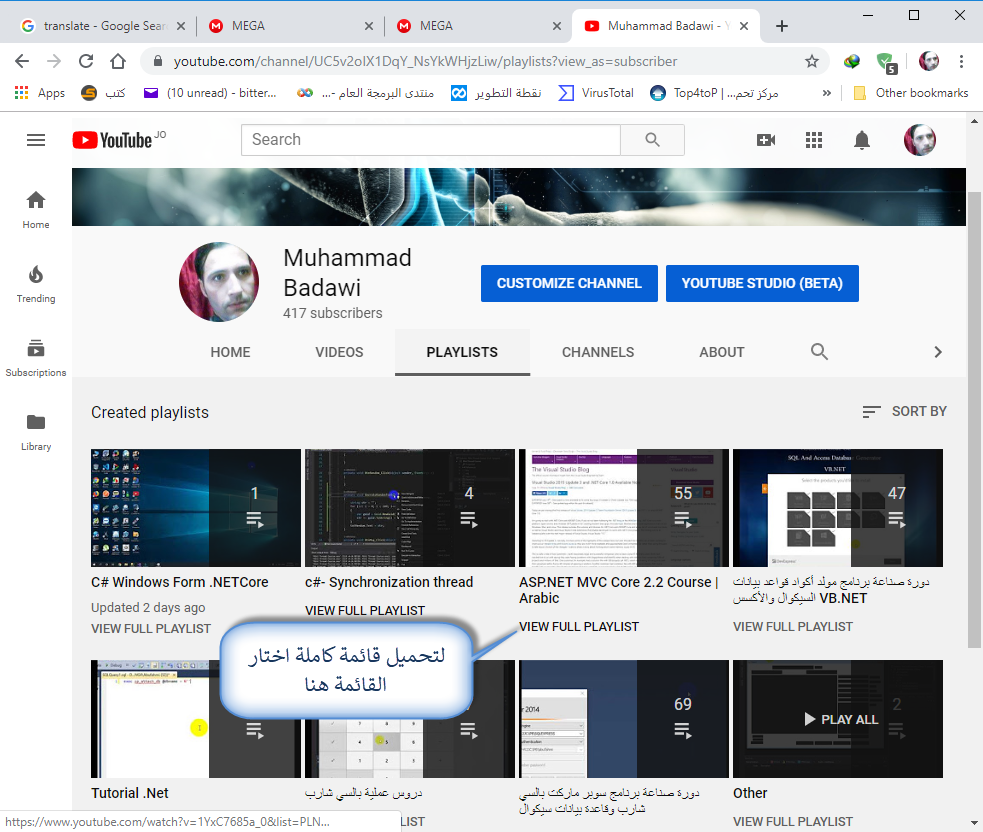Open ASP.NET MVC Core 2.2 Course thumbnail
The image size is (983, 832).
tap(624, 508)
